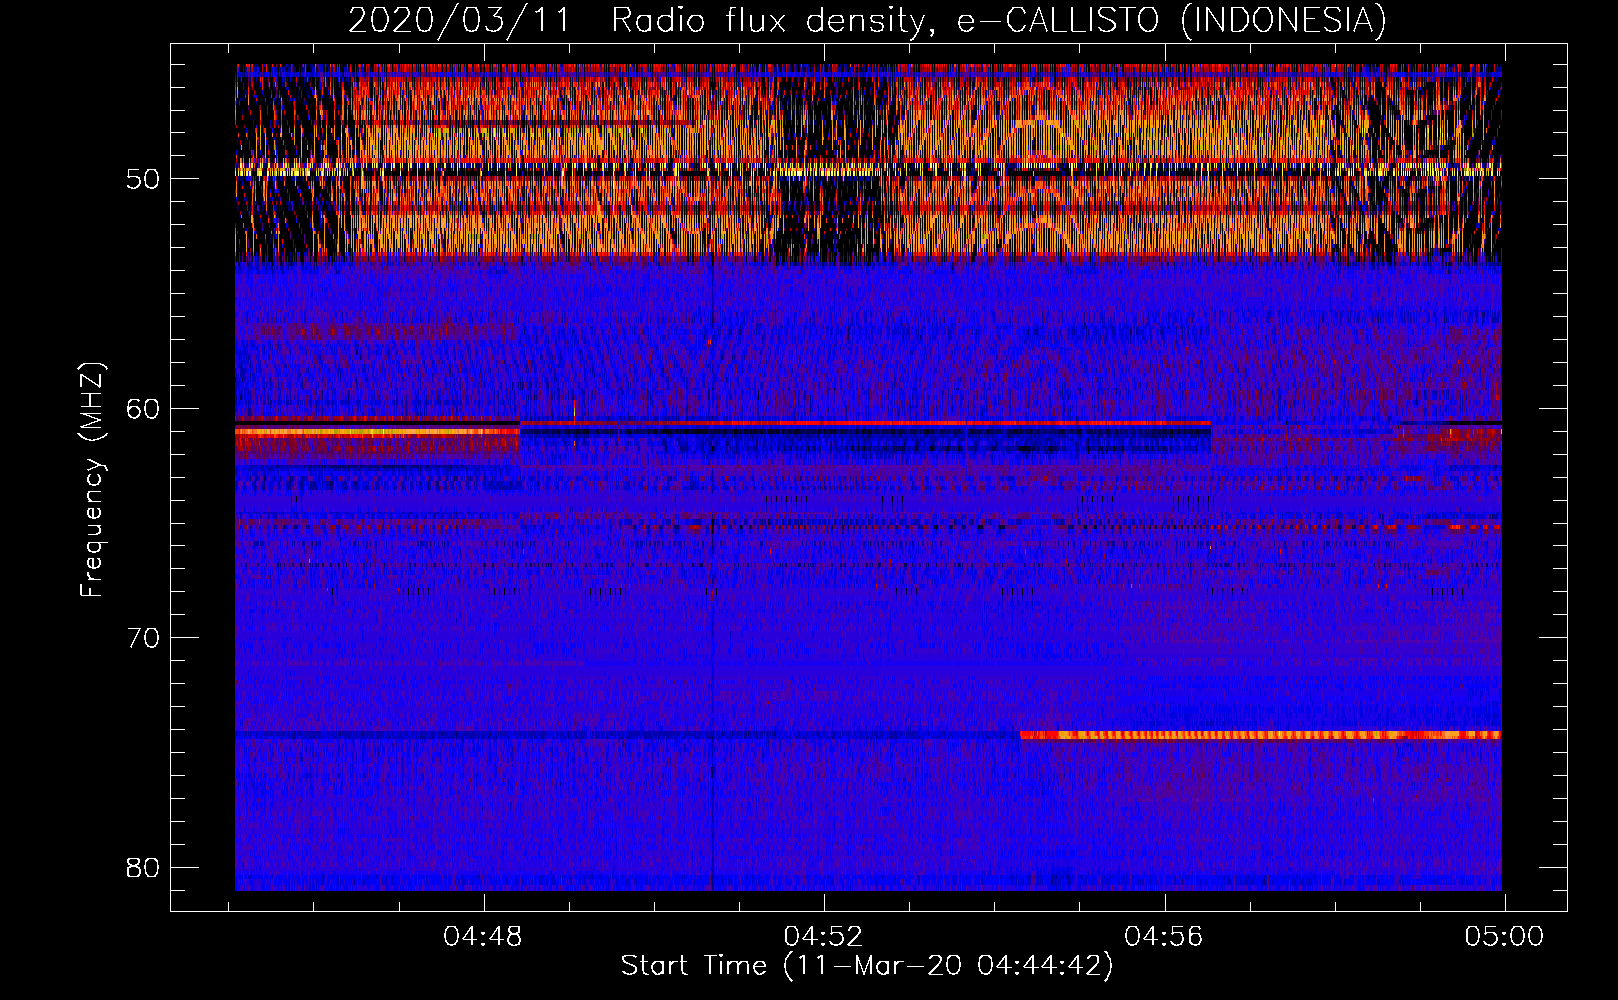Click the 50 frequency tick label

(x=143, y=180)
